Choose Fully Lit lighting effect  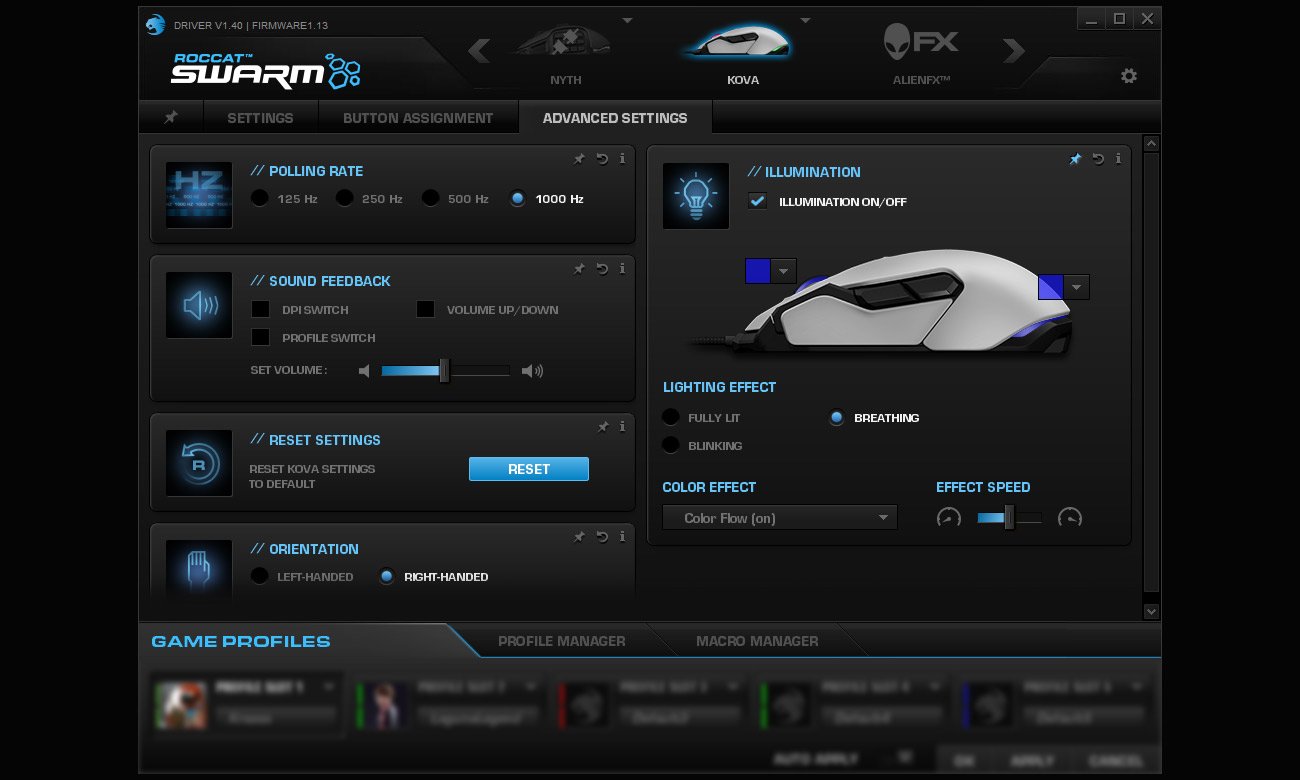pyautogui.click(x=671, y=417)
